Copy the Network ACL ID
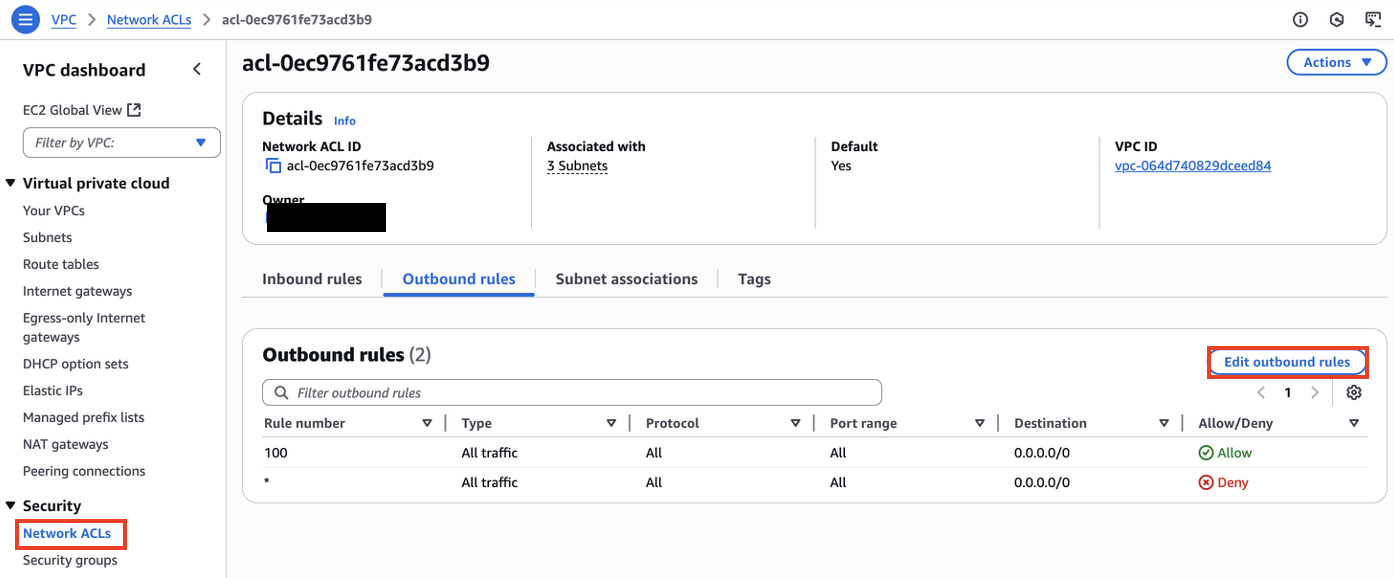Screen dimensions: 1394x578 tap(273, 166)
